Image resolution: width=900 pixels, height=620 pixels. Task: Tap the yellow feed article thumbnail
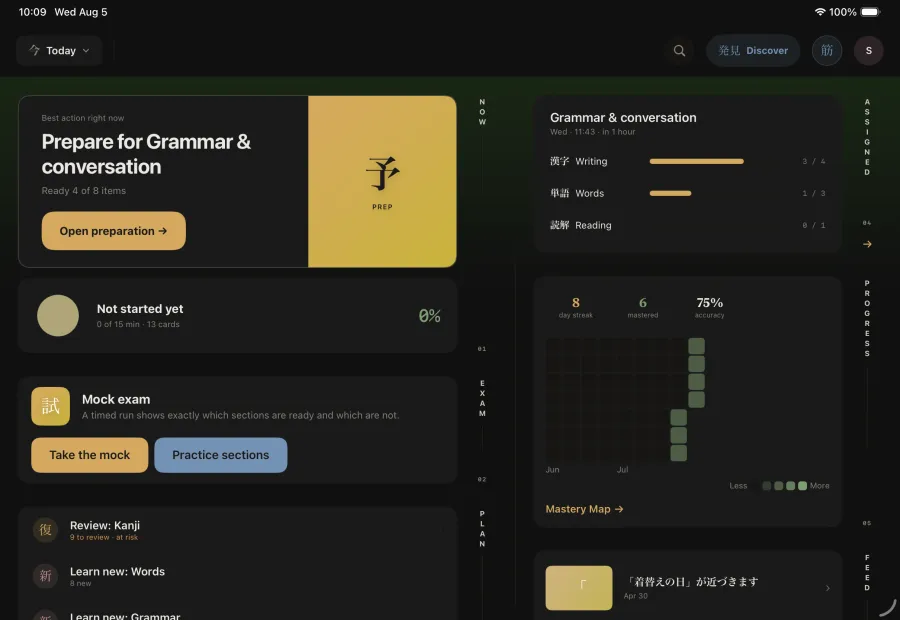[579, 588]
